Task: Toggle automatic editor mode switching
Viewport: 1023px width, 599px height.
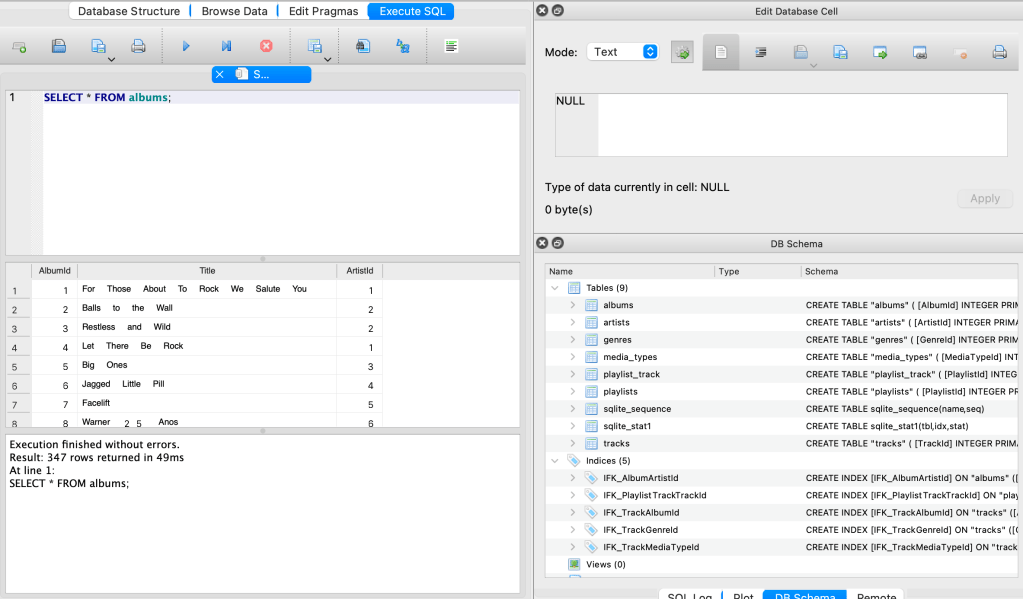Action: [682, 53]
